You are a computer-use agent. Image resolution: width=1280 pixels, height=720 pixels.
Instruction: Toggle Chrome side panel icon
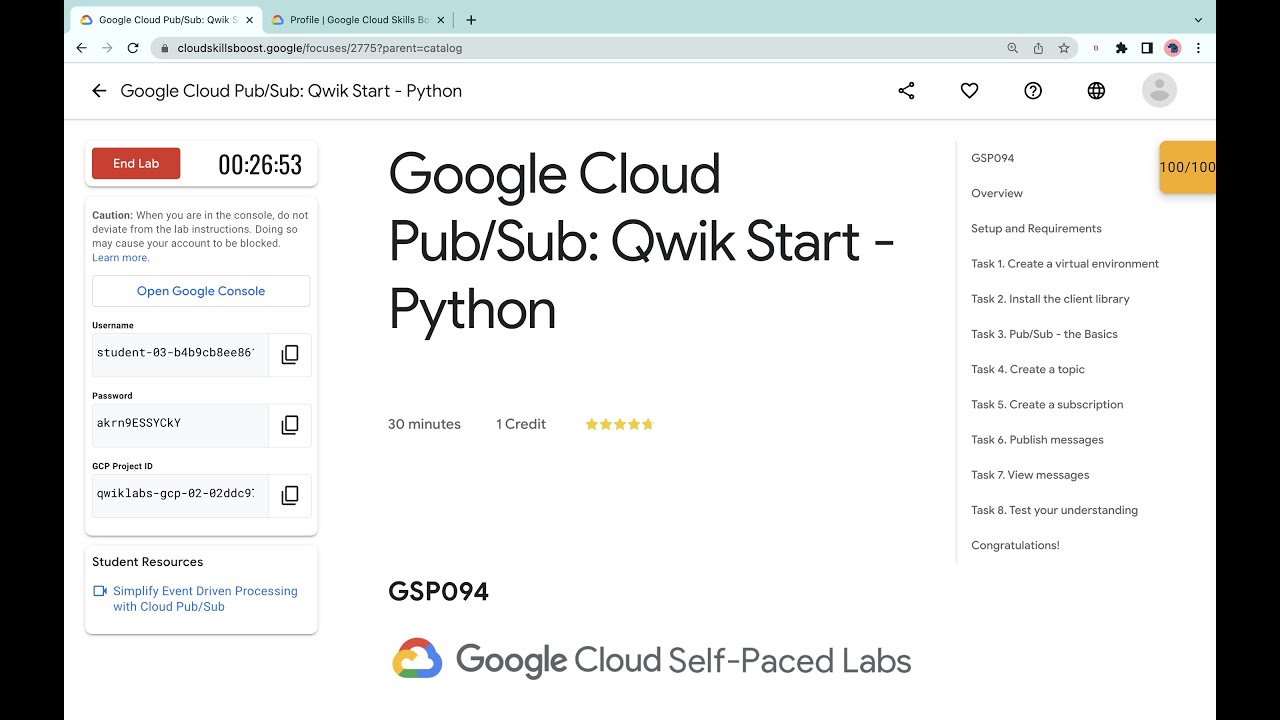click(1147, 48)
